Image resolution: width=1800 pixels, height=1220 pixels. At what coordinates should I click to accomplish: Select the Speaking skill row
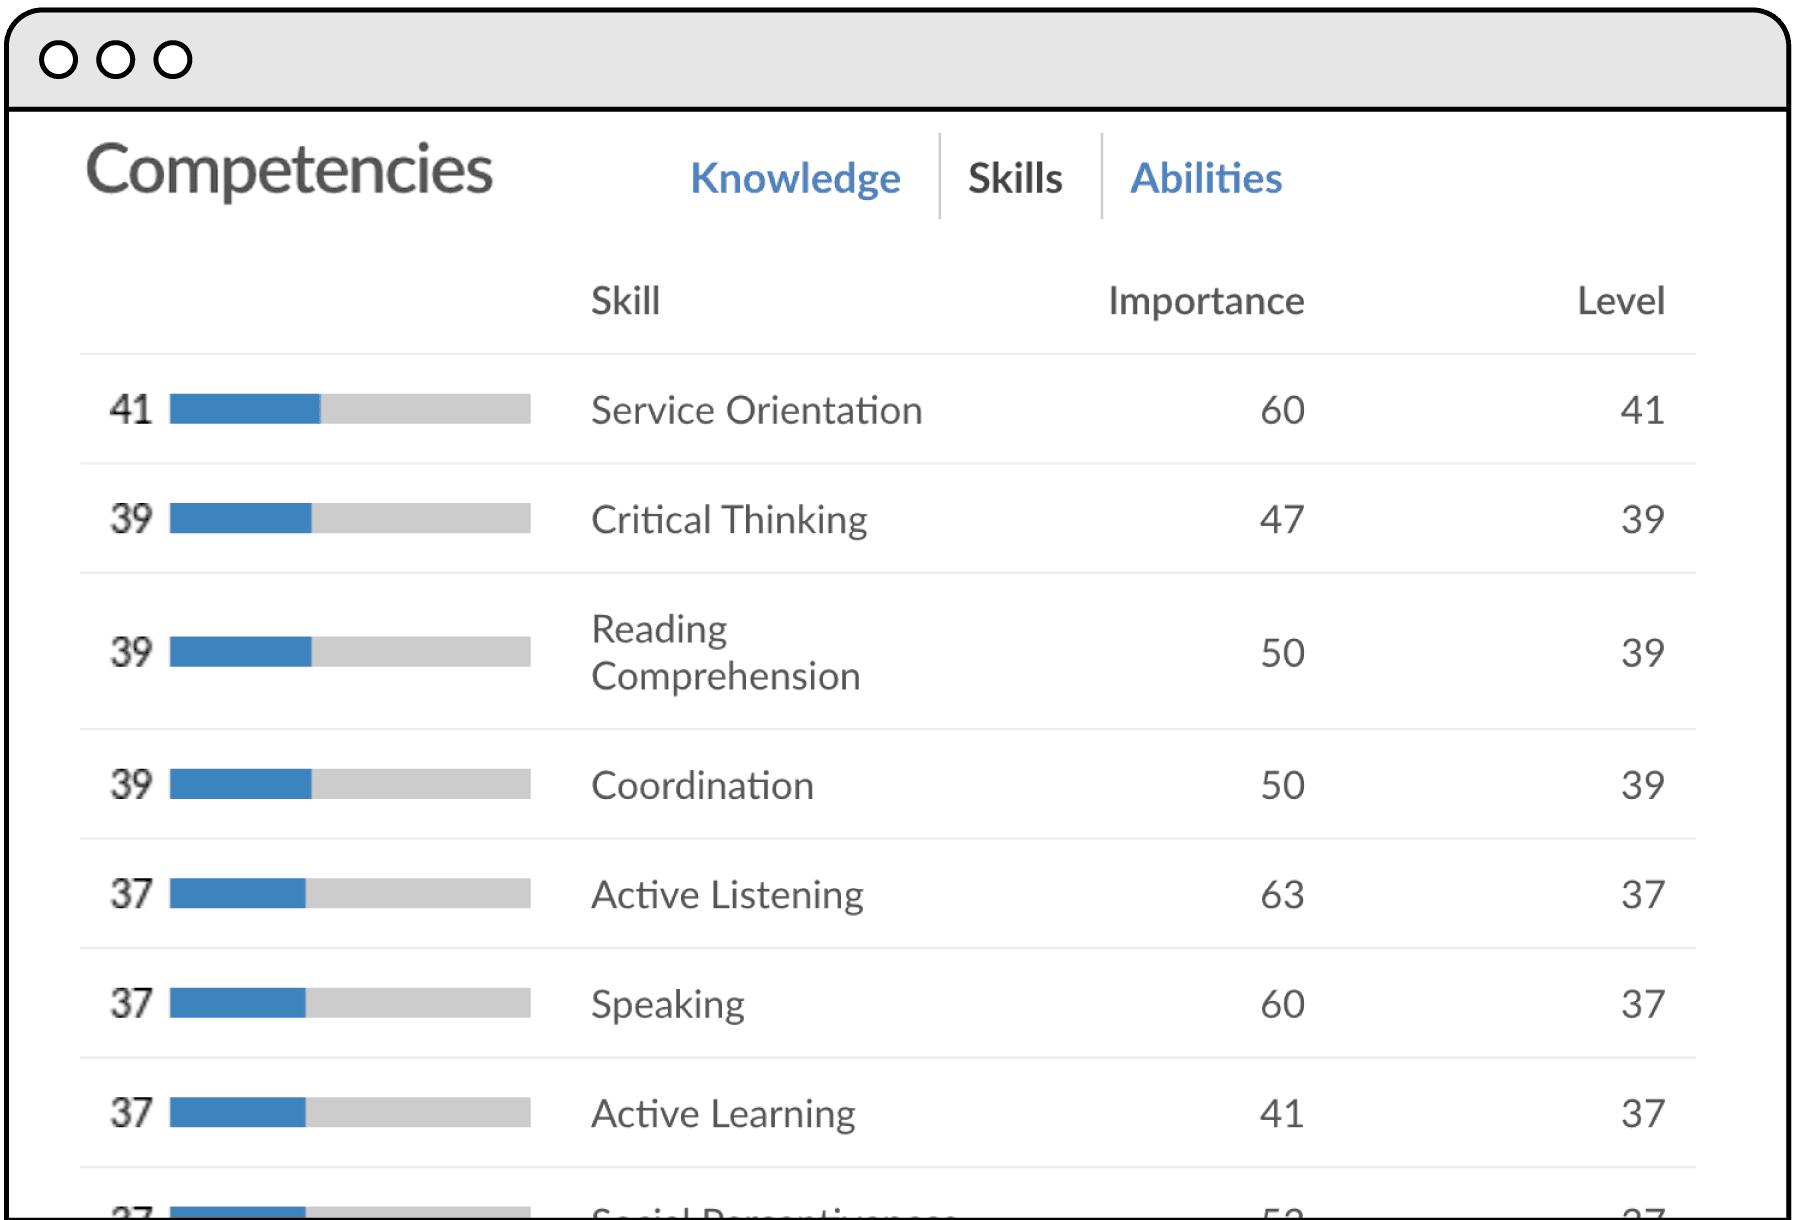coord(667,1004)
